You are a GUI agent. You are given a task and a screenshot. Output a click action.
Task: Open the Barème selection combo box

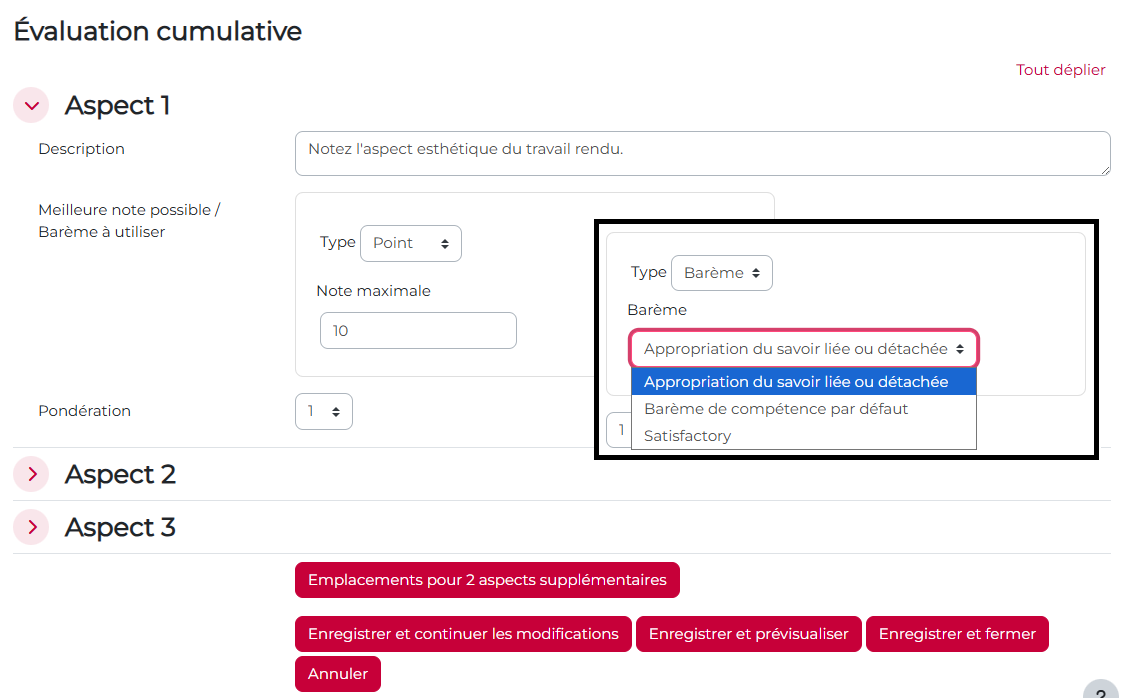pos(804,349)
